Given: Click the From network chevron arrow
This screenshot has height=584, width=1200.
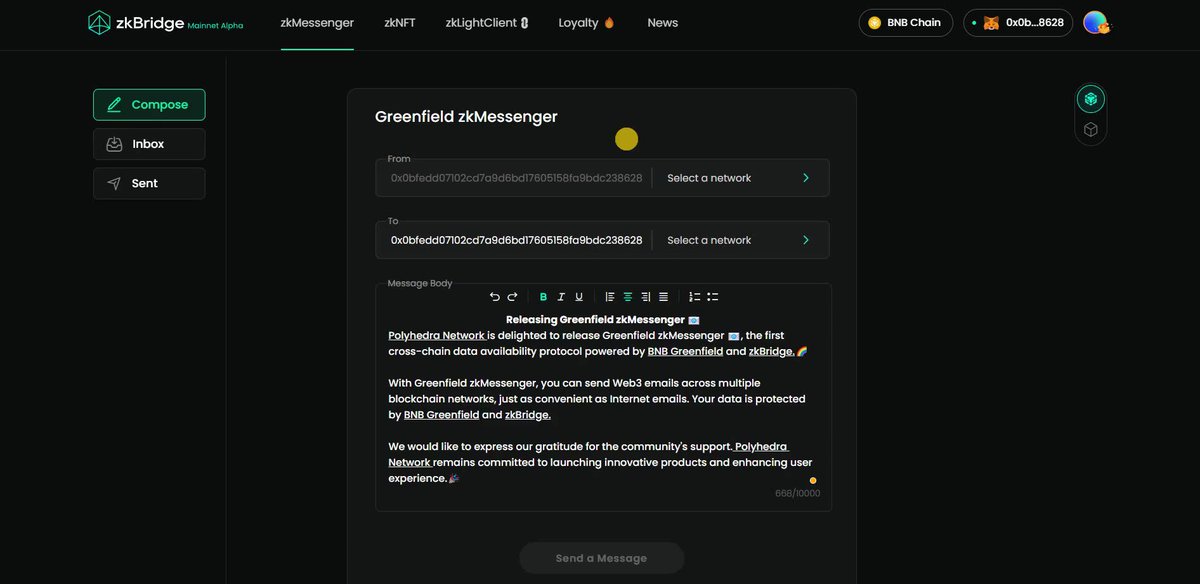Looking at the screenshot, I should [806, 178].
